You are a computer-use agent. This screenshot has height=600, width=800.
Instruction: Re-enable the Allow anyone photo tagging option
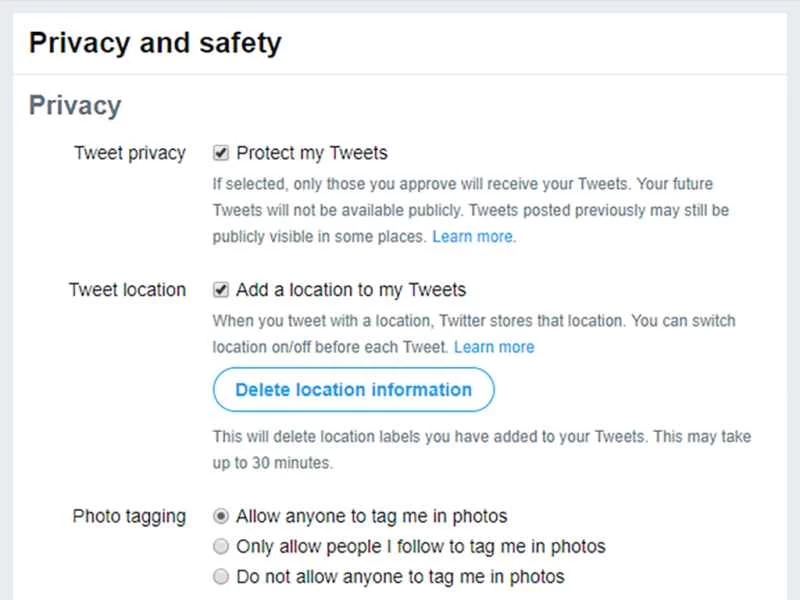tap(219, 516)
